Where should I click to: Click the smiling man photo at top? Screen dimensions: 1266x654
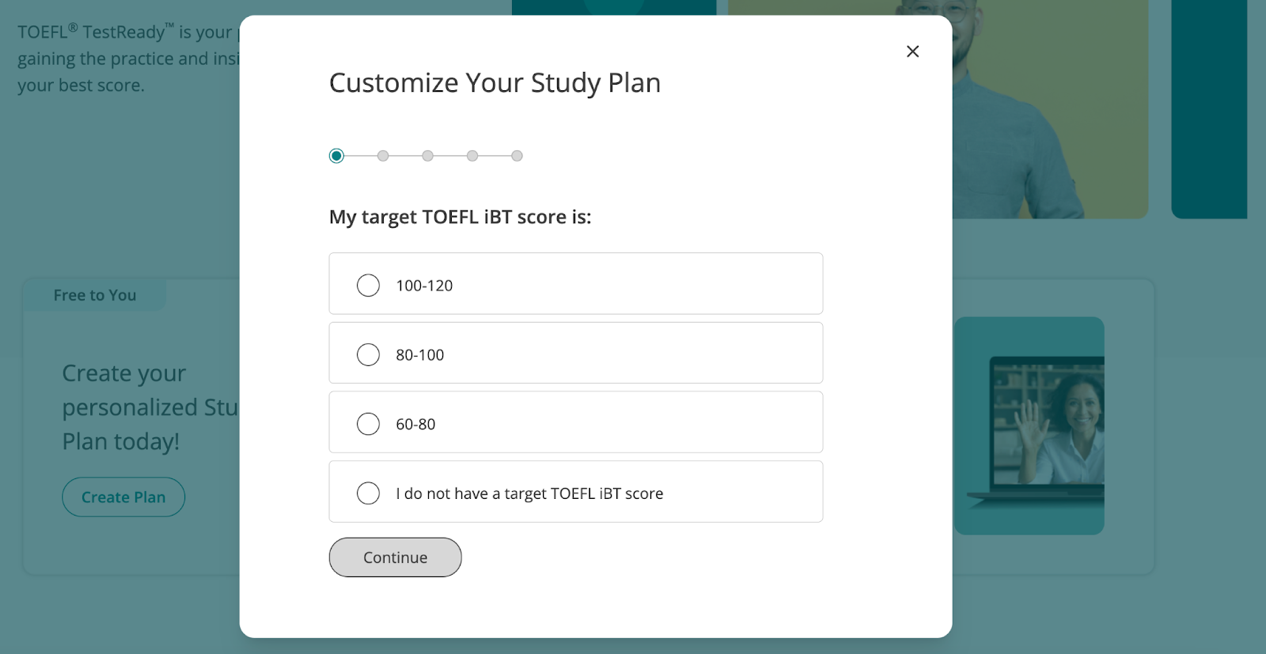(x=1040, y=100)
